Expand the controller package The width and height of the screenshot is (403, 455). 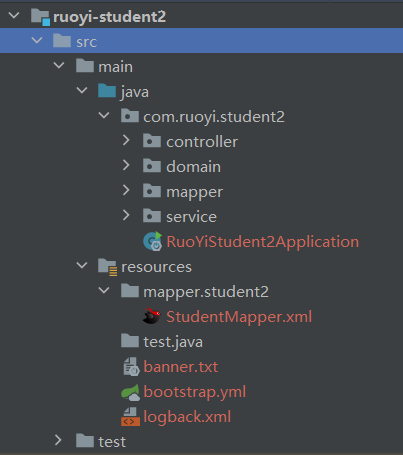click(x=126, y=140)
